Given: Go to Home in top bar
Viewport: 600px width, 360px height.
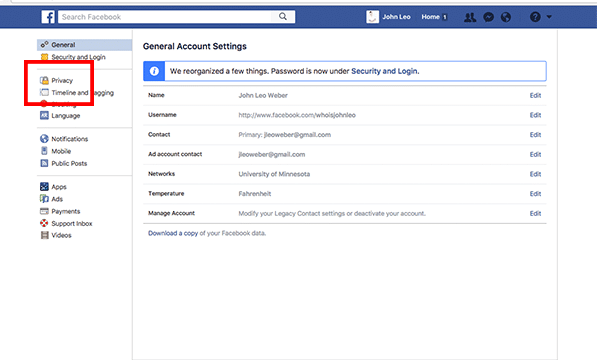Looking at the screenshot, I should pos(430,17).
